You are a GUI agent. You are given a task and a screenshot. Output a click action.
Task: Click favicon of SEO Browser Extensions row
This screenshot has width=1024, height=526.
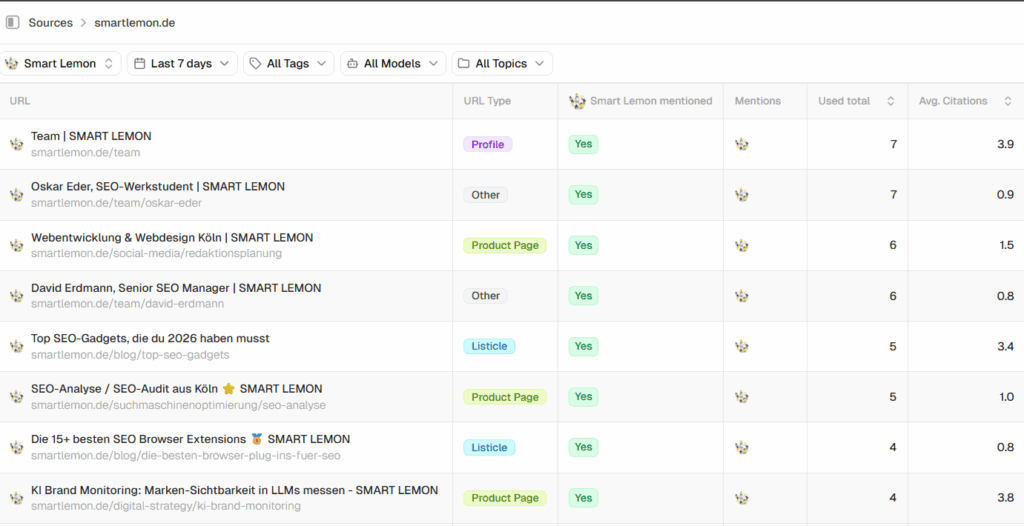pos(16,447)
